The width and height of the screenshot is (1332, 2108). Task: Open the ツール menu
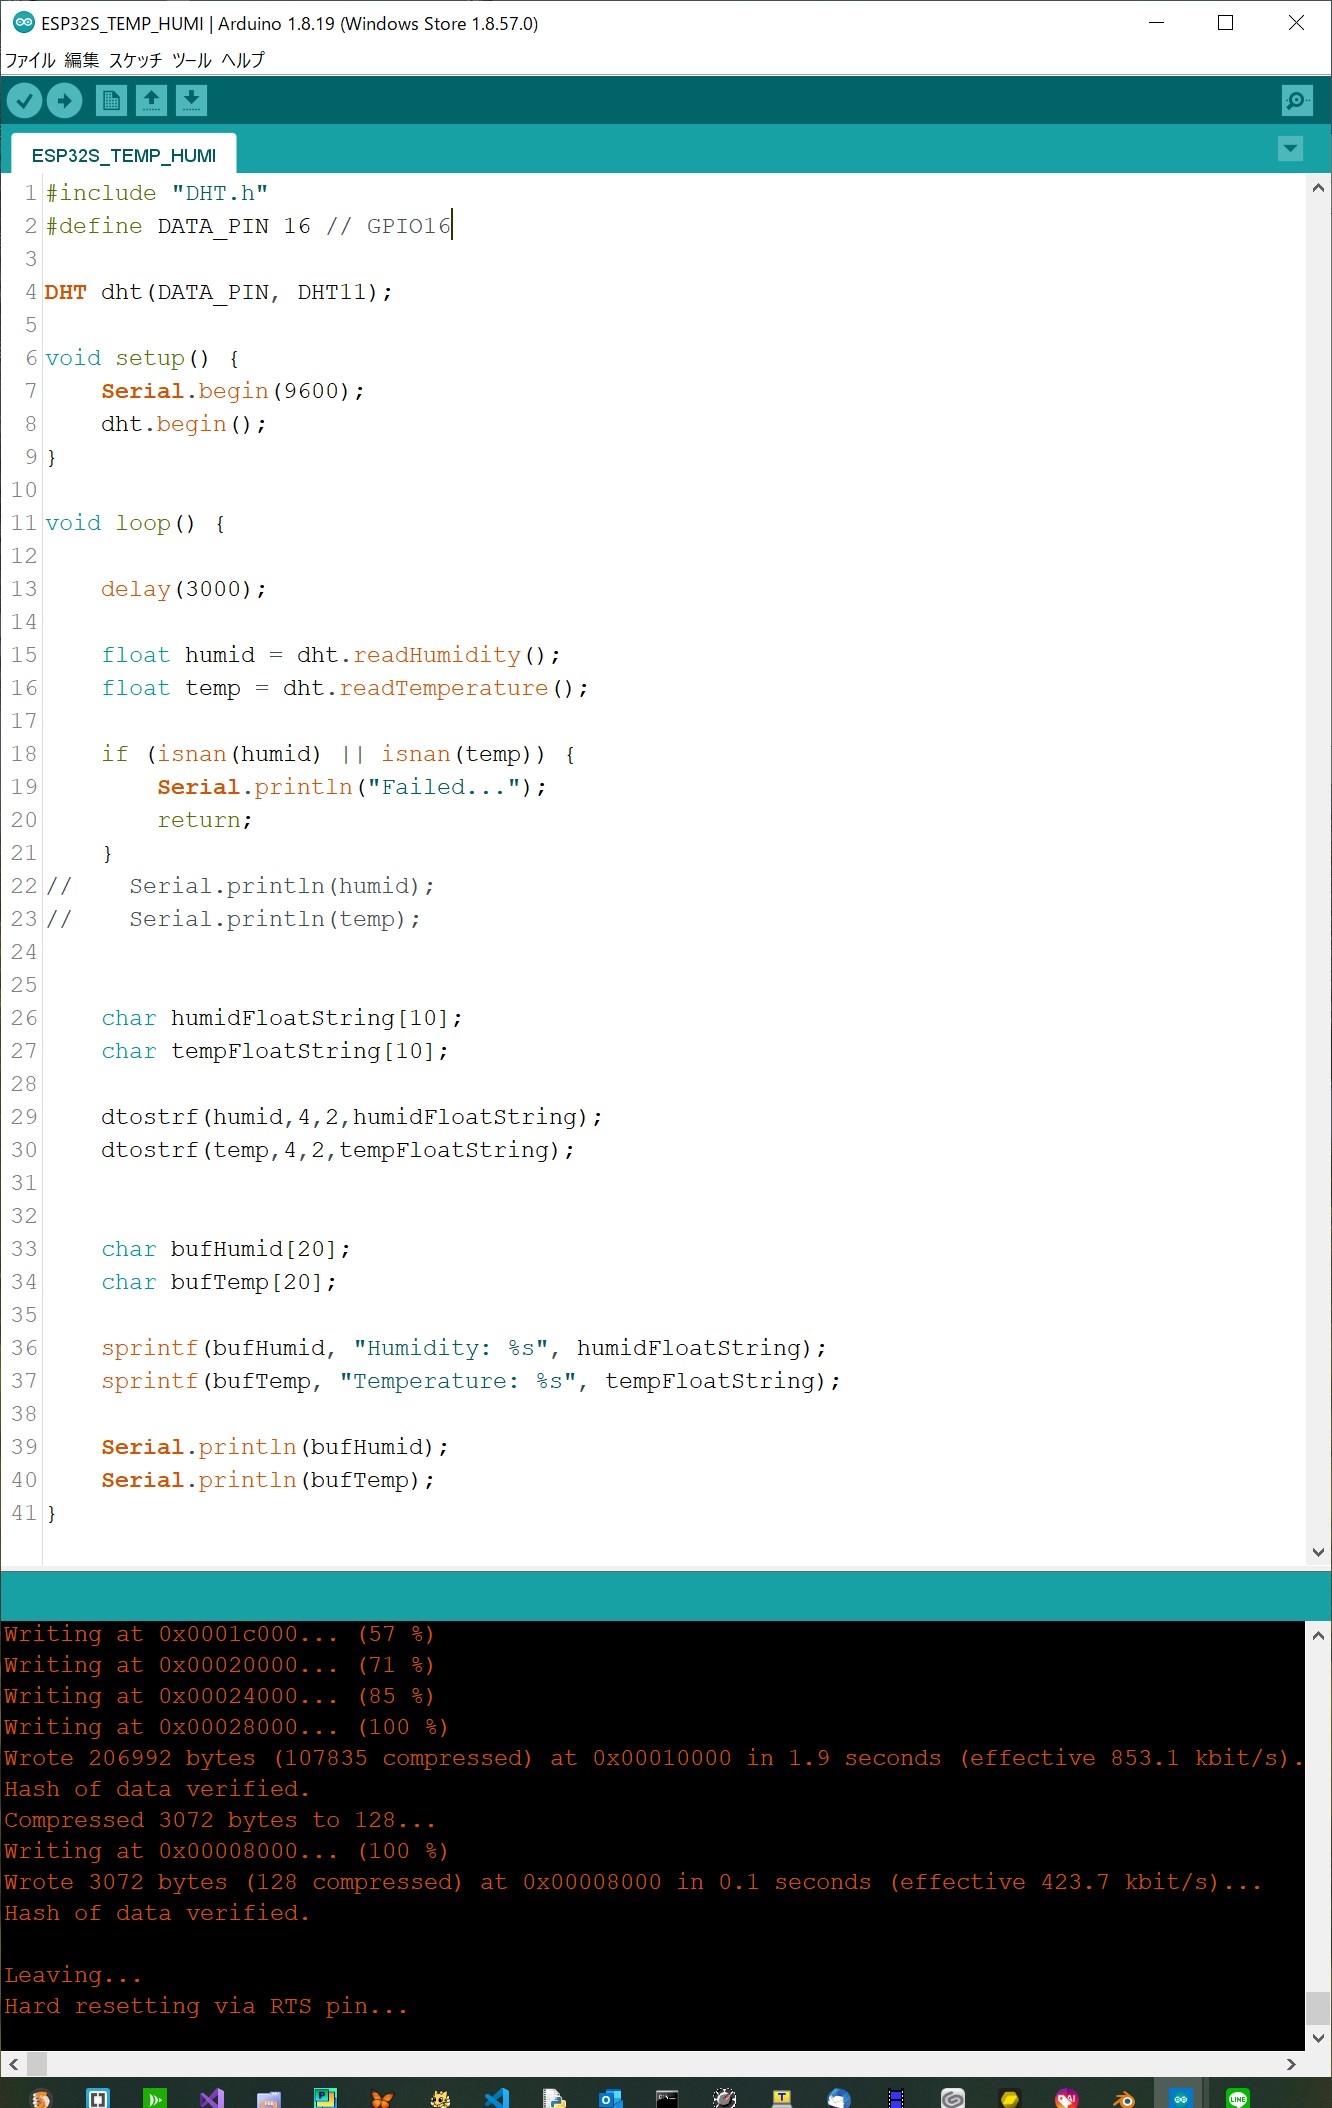191,60
